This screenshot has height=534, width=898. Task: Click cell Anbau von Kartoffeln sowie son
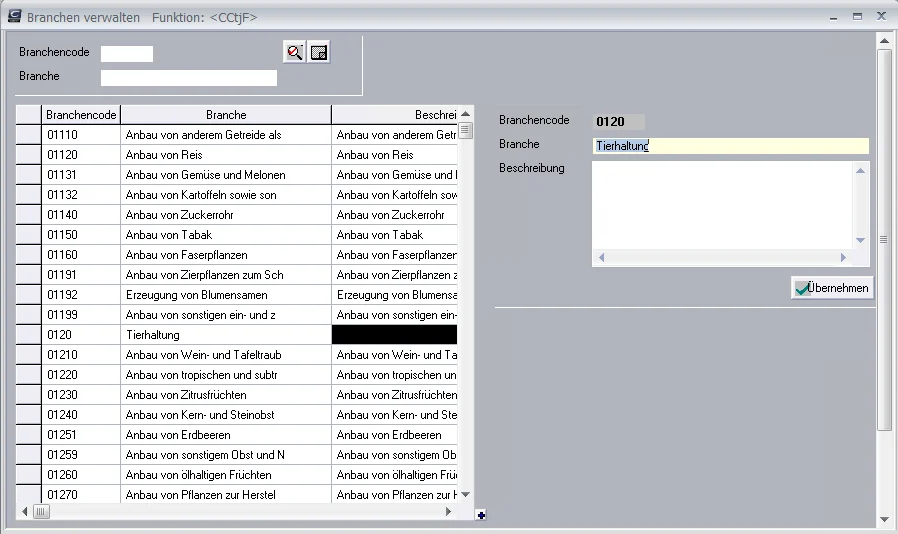(x=226, y=195)
